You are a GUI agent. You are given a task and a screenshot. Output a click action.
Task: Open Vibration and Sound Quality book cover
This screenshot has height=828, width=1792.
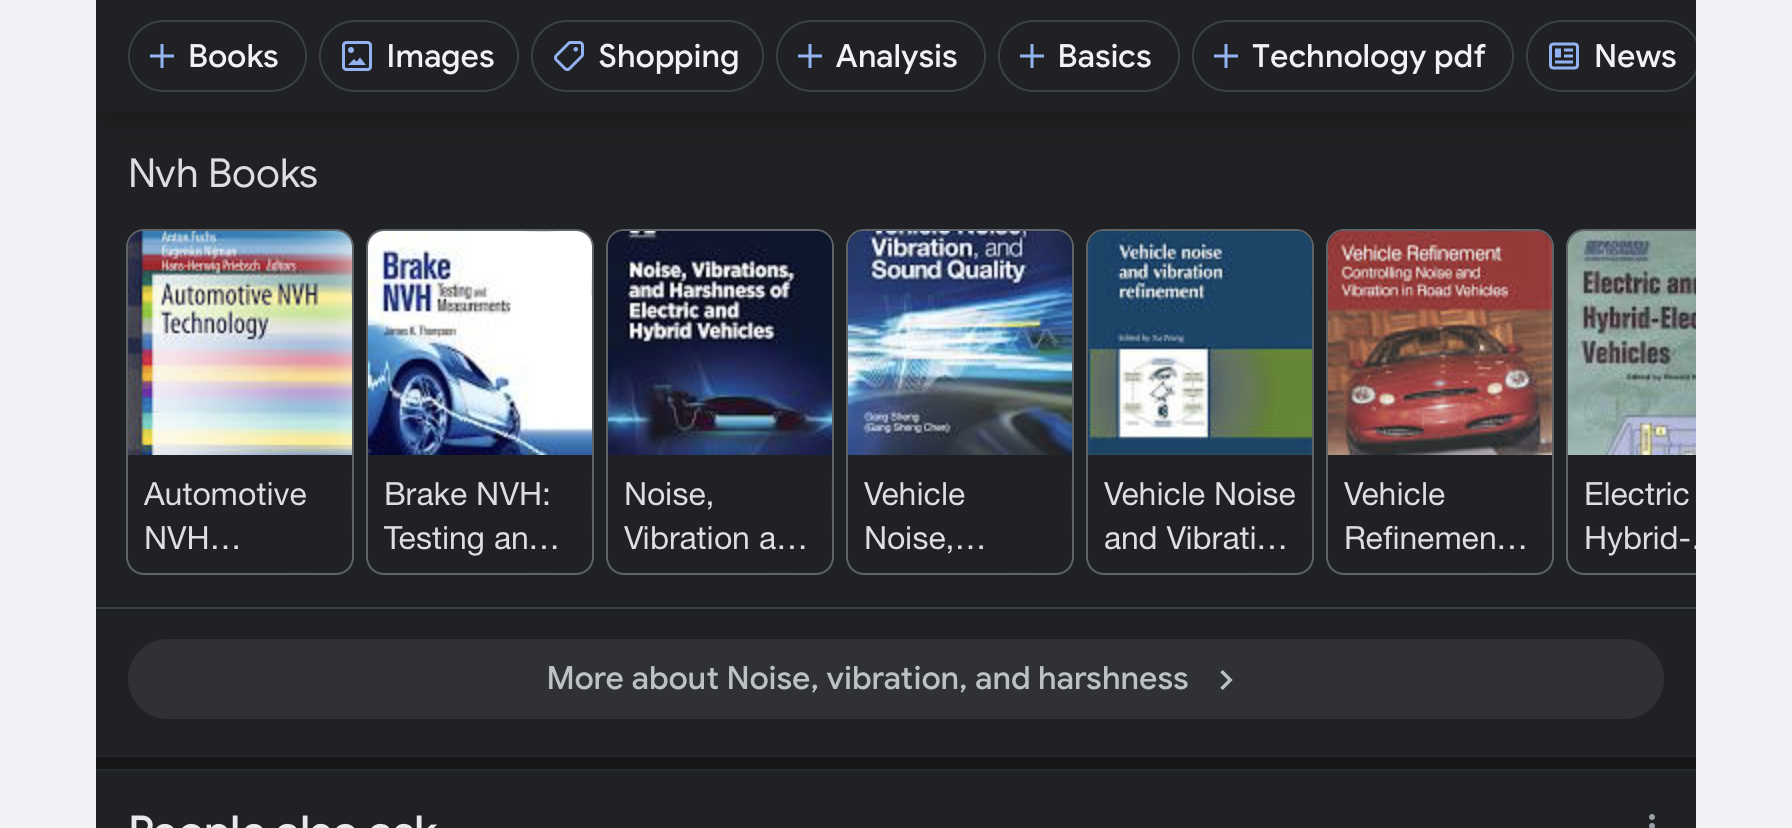point(960,343)
